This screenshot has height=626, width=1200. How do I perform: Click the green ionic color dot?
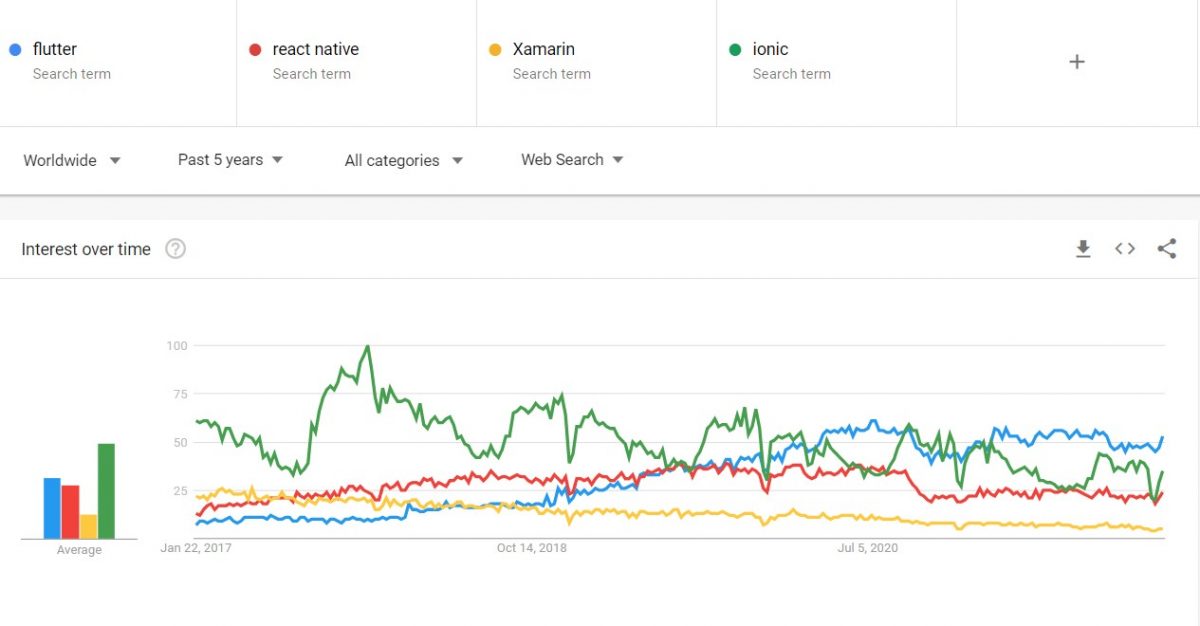point(736,48)
